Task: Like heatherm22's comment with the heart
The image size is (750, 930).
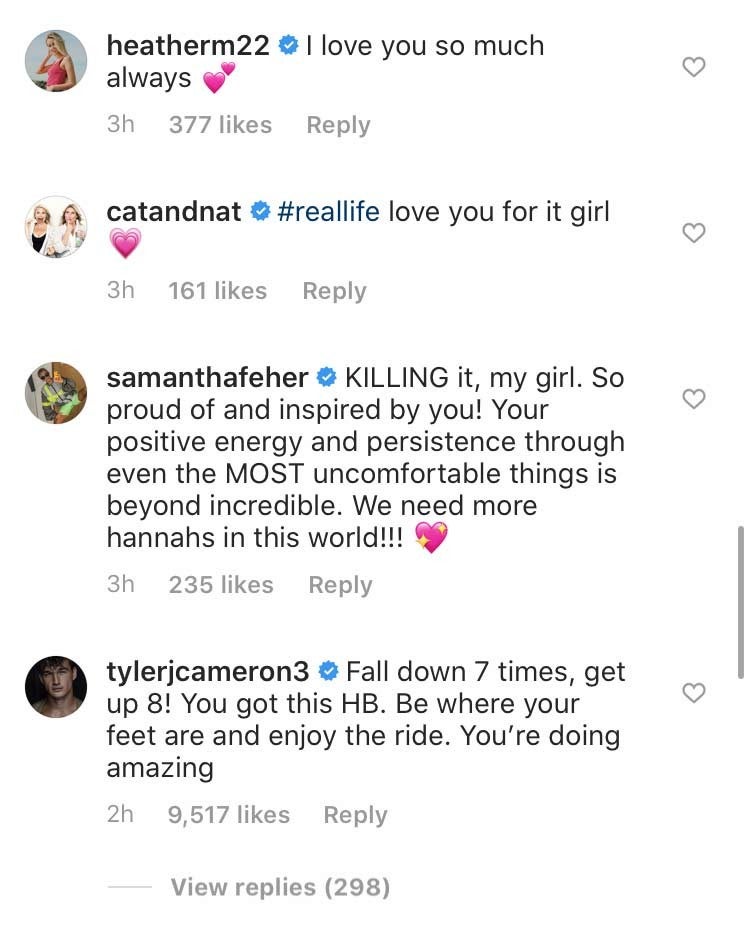Action: [x=693, y=67]
